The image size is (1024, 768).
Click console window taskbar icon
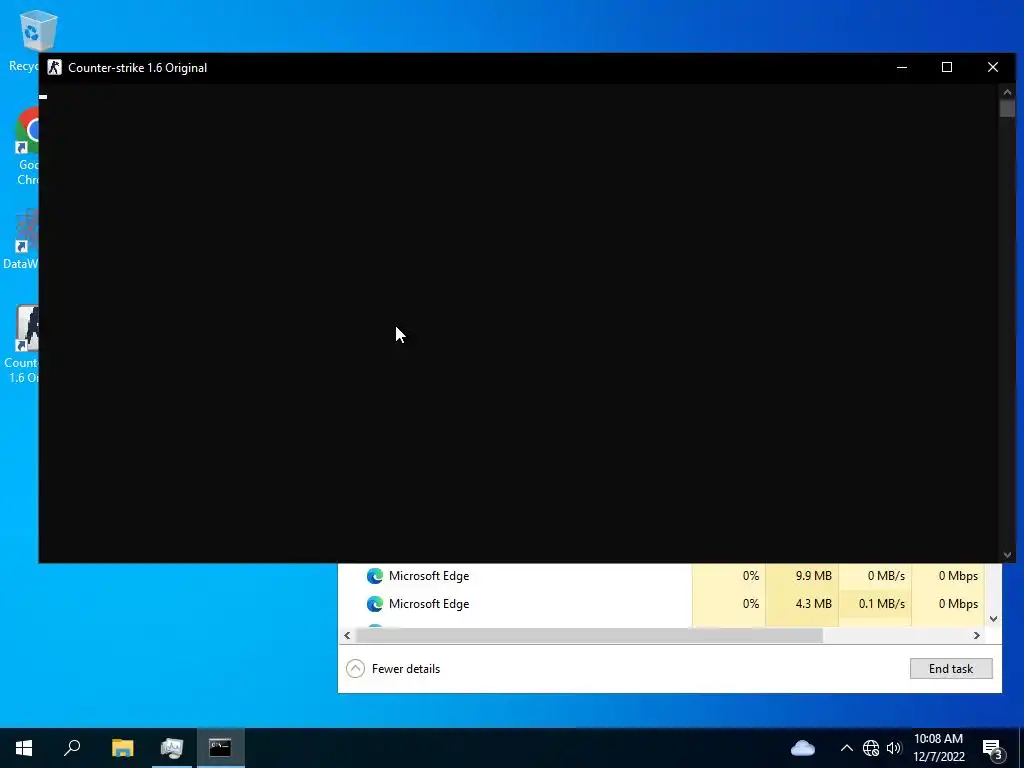pyautogui.click(x=220, y=748)
